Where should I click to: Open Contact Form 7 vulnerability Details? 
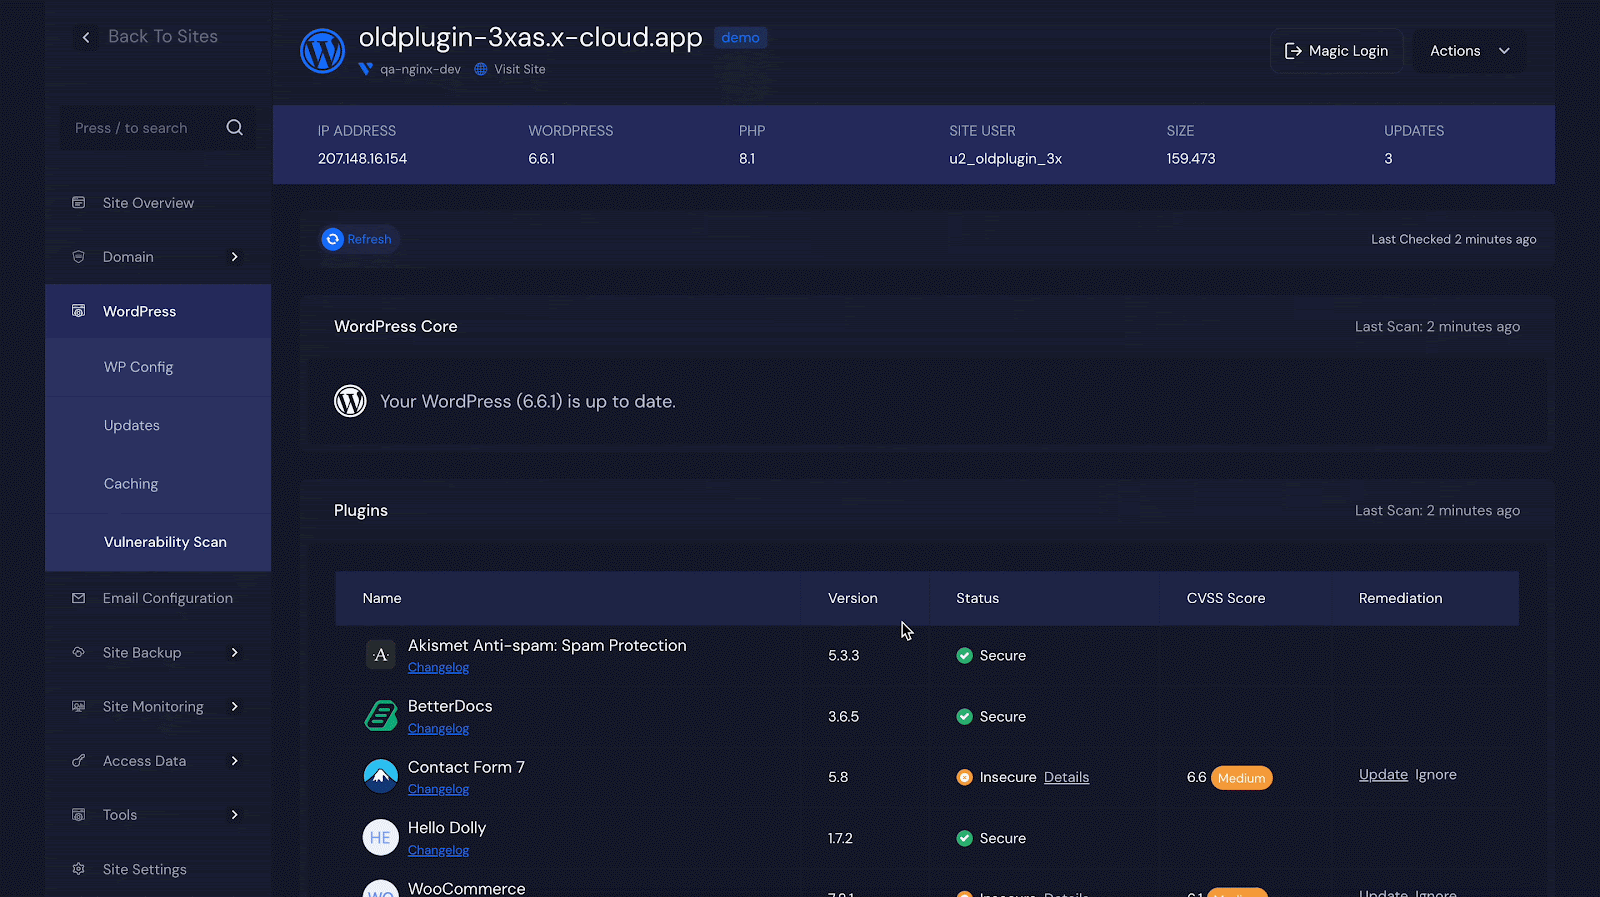(x=1066, y=777)
